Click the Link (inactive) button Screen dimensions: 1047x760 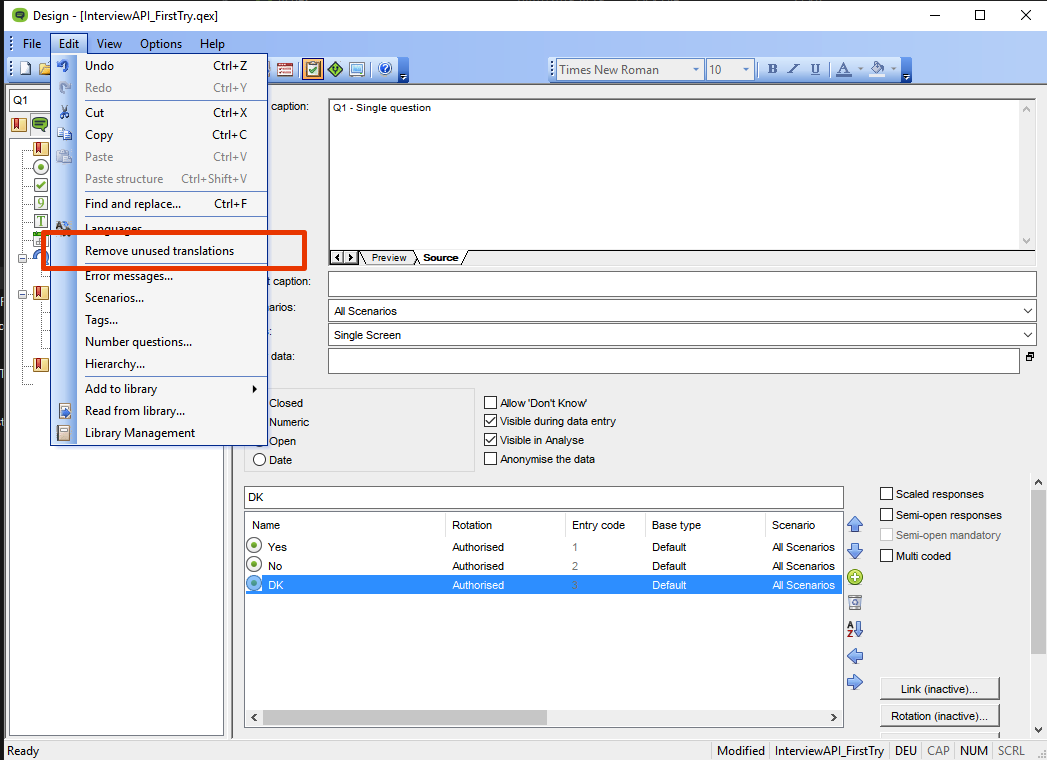939,689
